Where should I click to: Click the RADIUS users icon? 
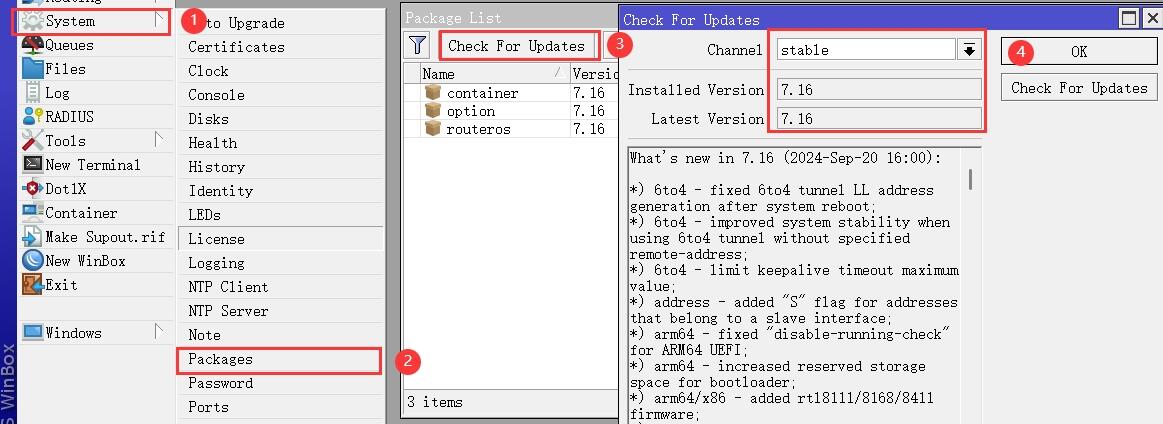tap(33, 116)
